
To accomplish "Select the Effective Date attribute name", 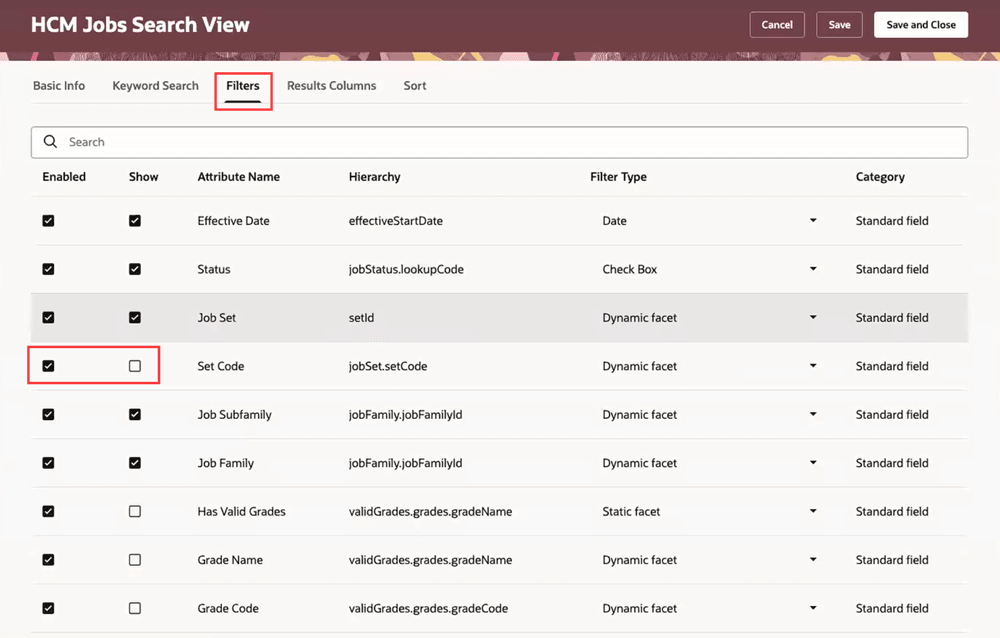I will click(x=233, y=221).
